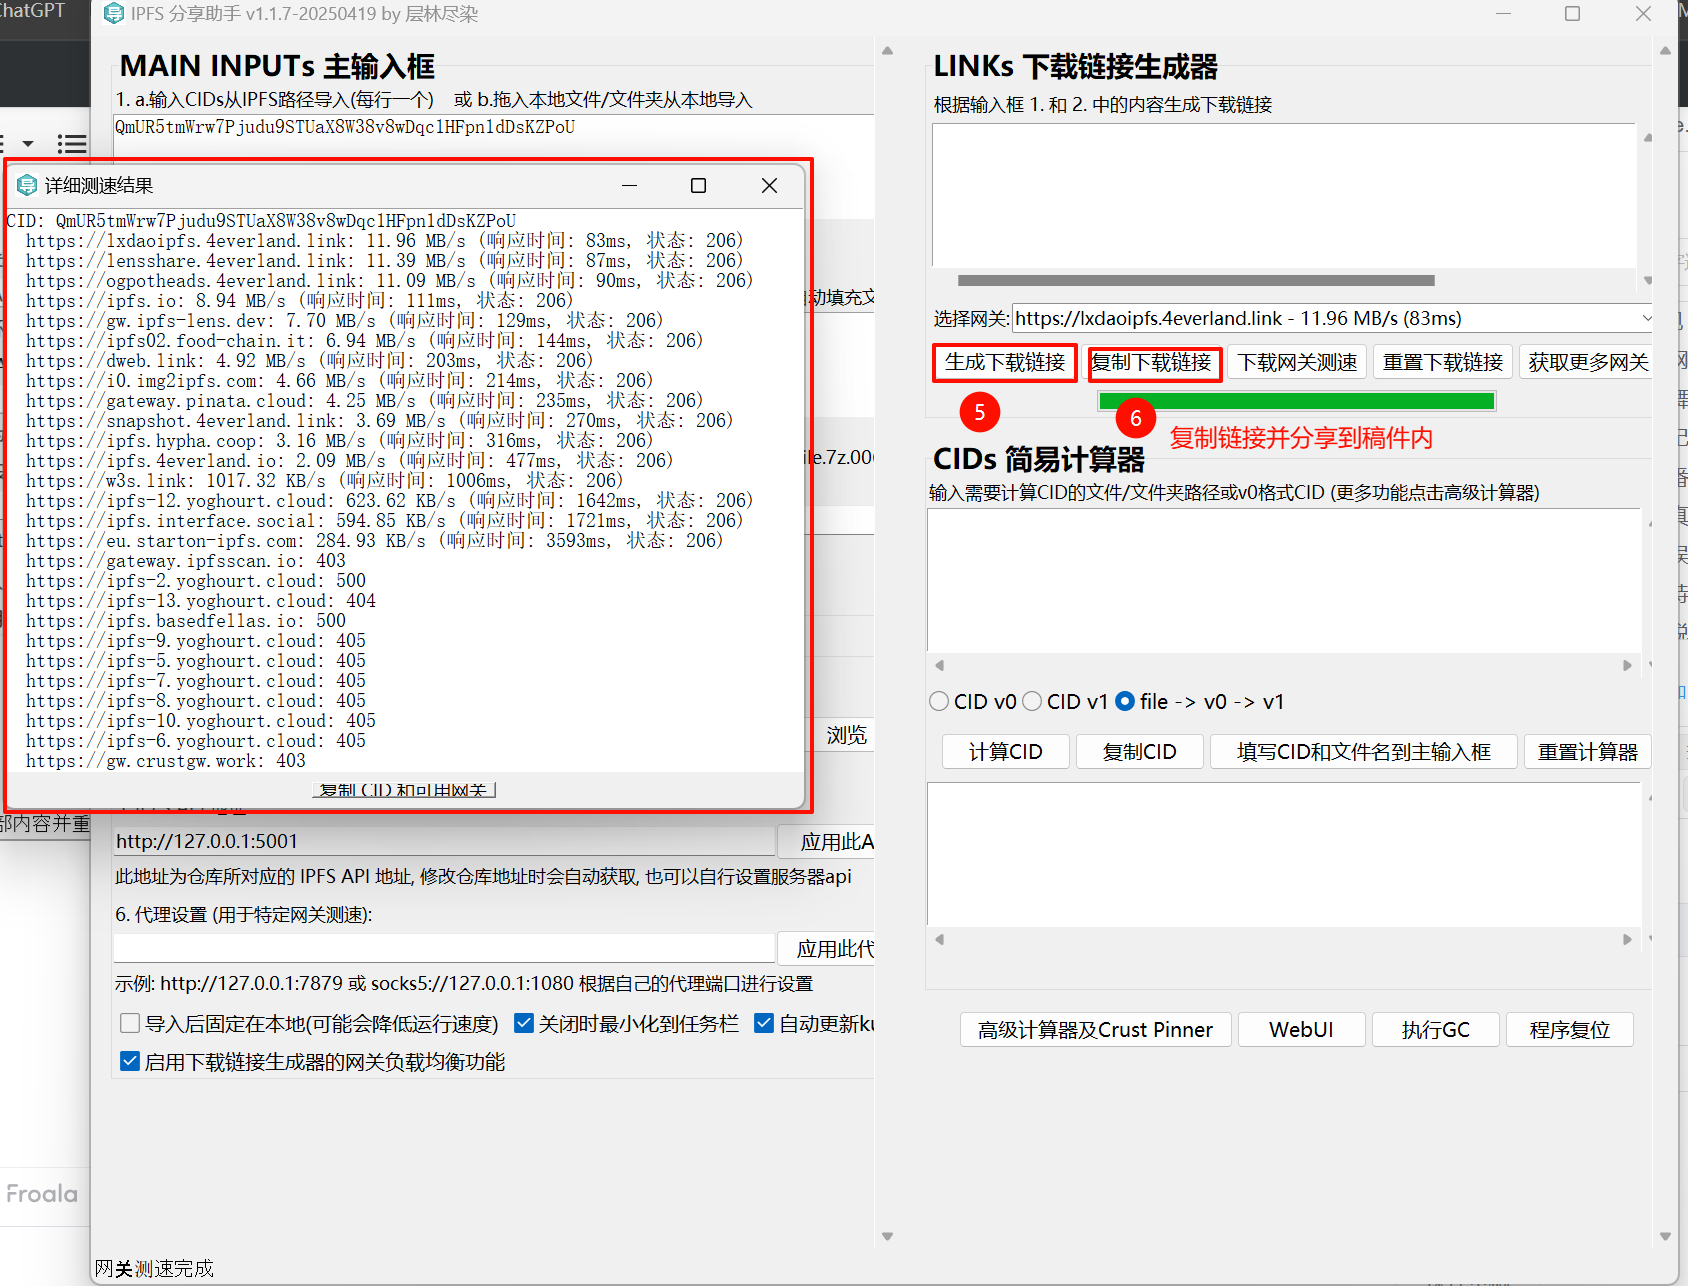Click 程序复位 to reset the program
Image resolution: width=1688 pixels, height=1286 pixels.
[x=1569, y=1029]
